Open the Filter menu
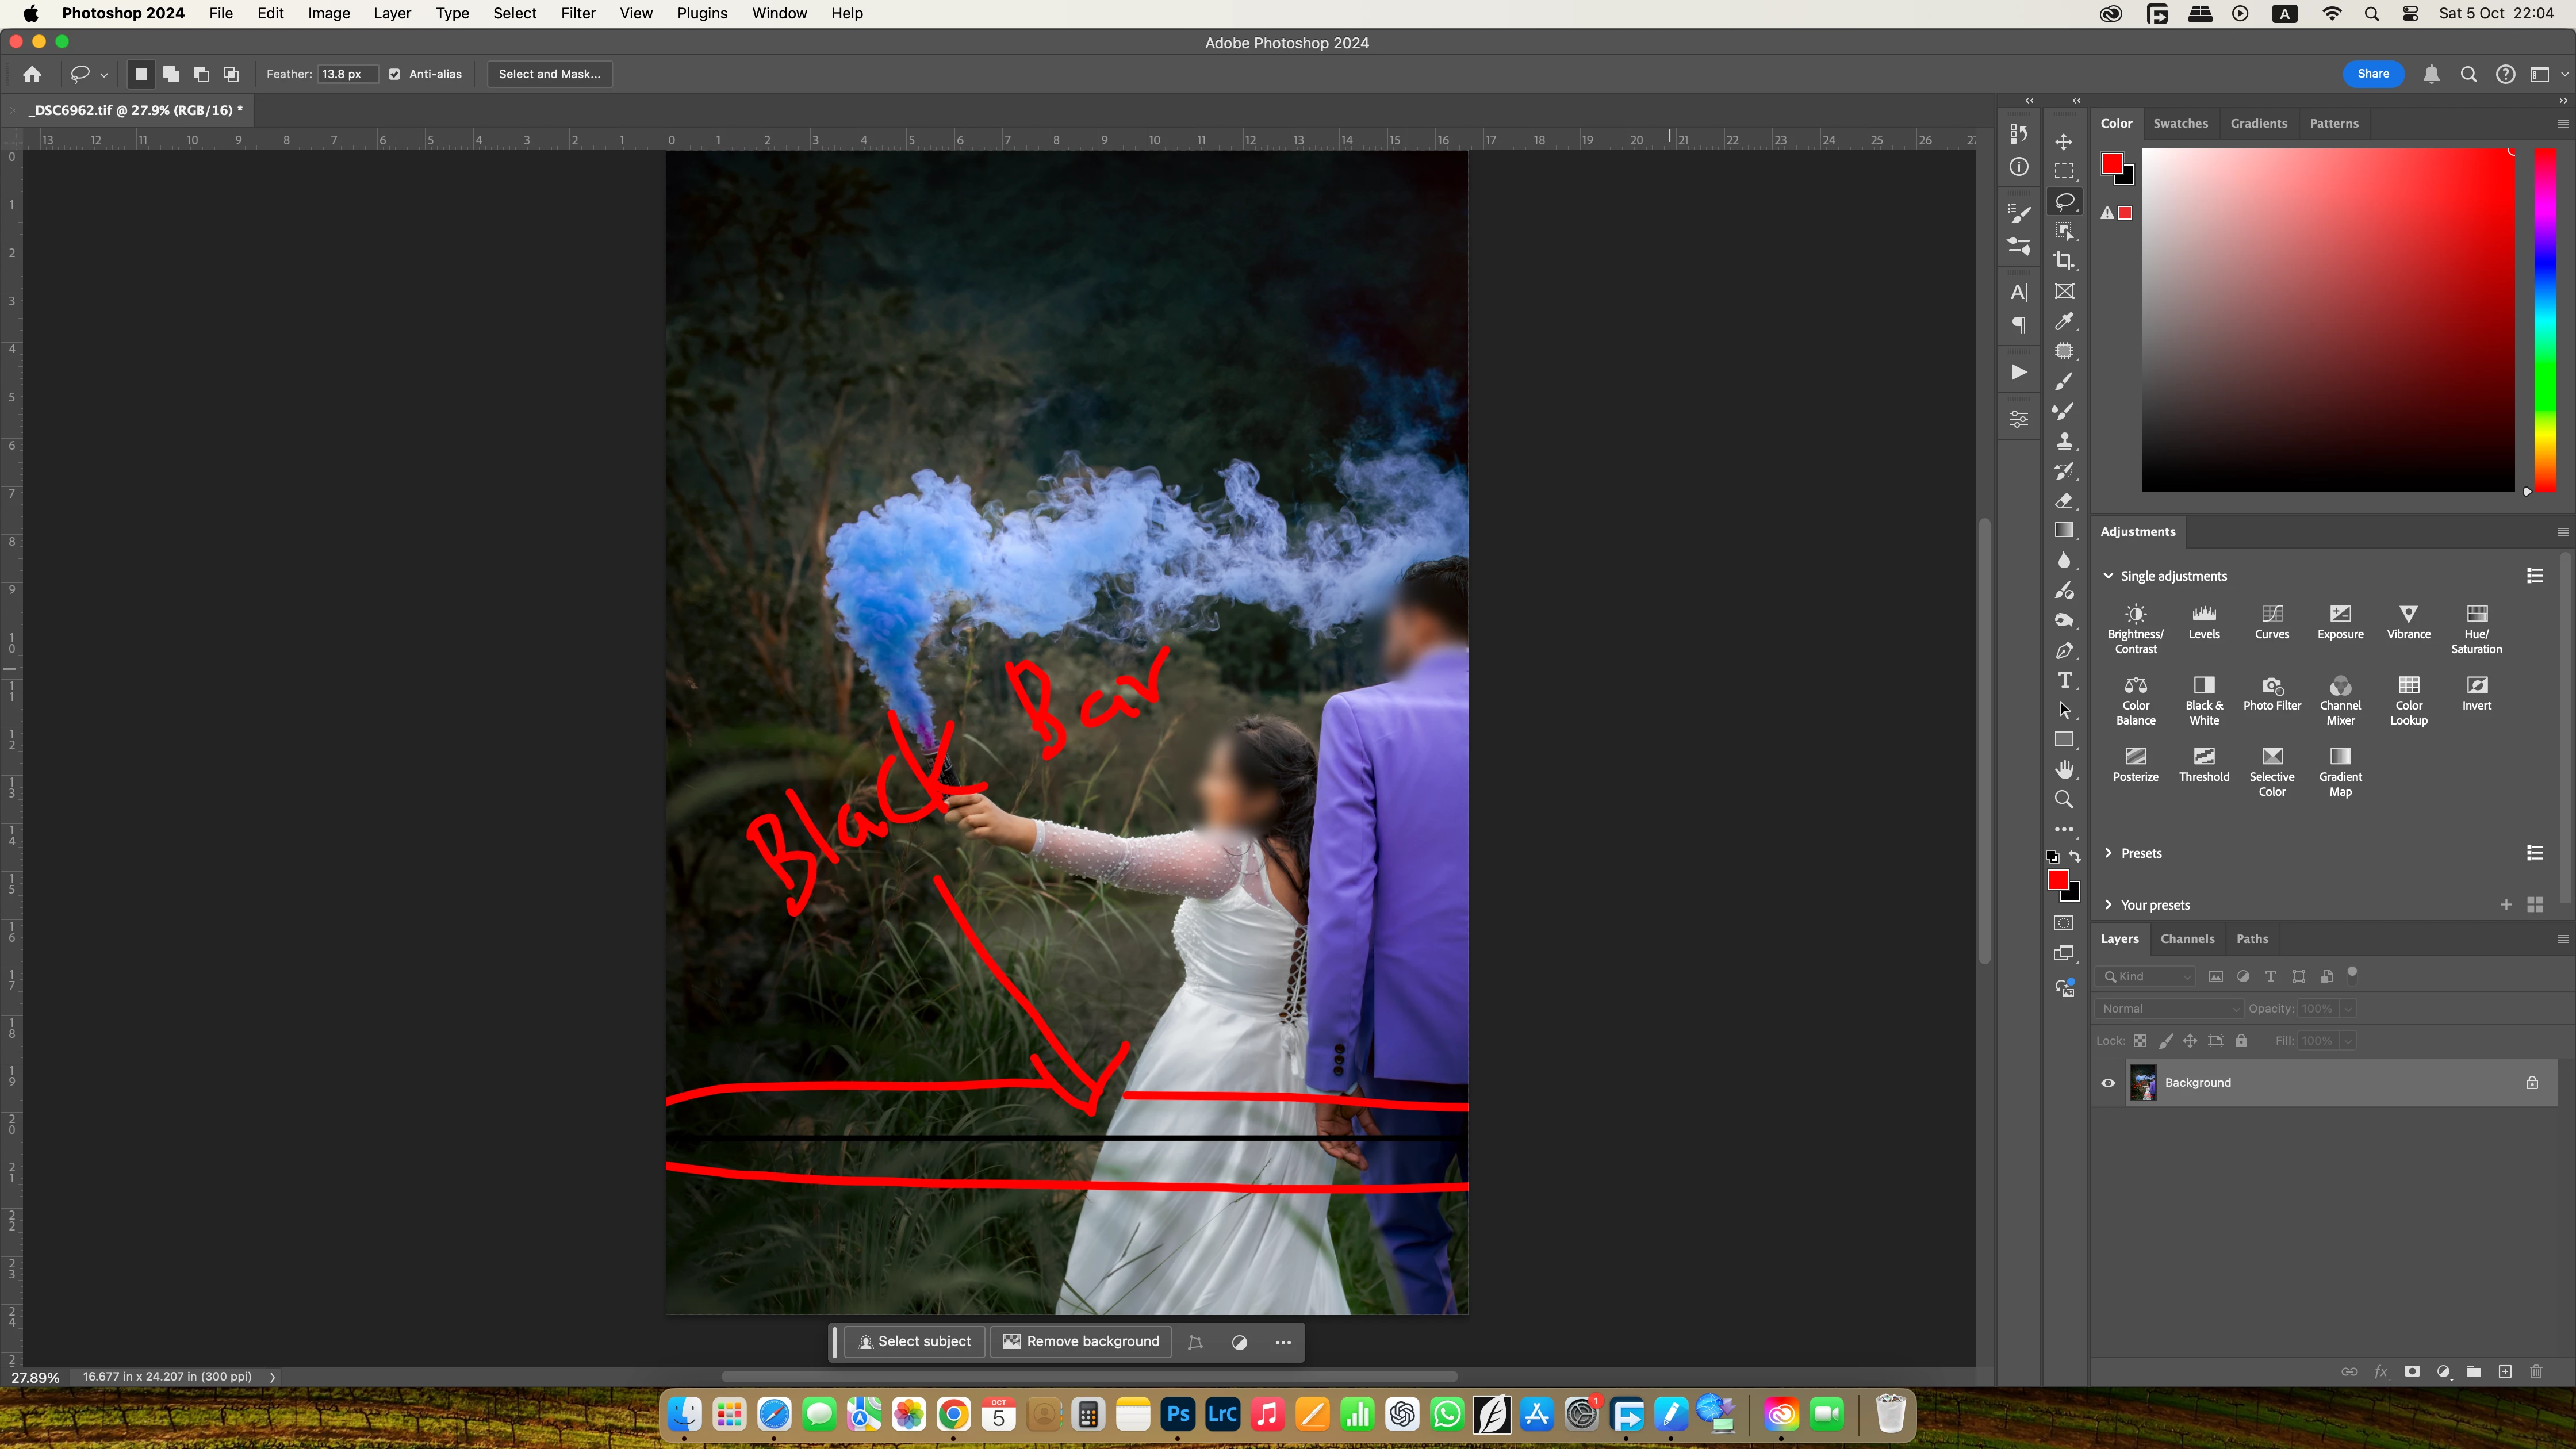Viewport: 2576px width, 1449px height. tap(577, 13)
